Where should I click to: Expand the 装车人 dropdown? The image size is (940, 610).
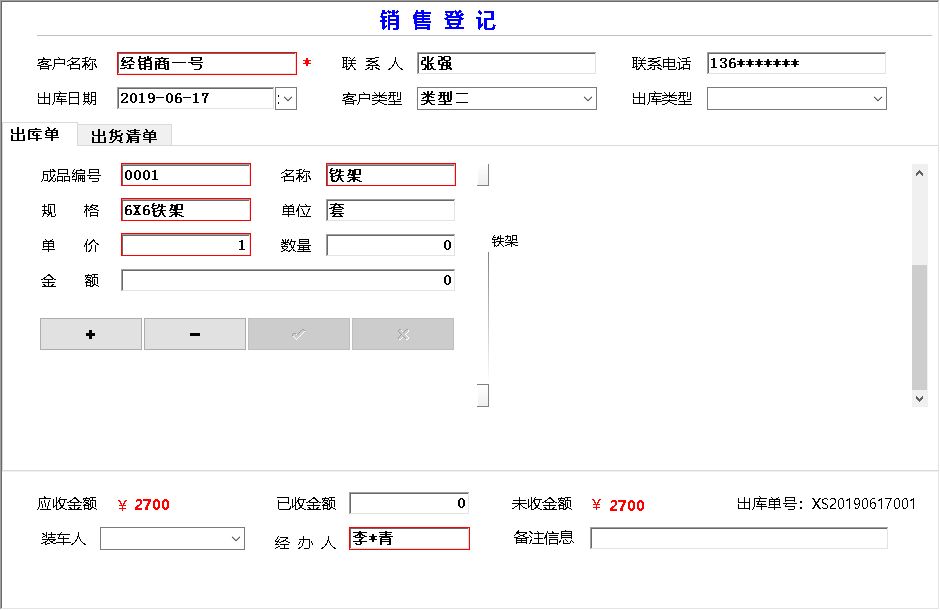tap(236, 539)
